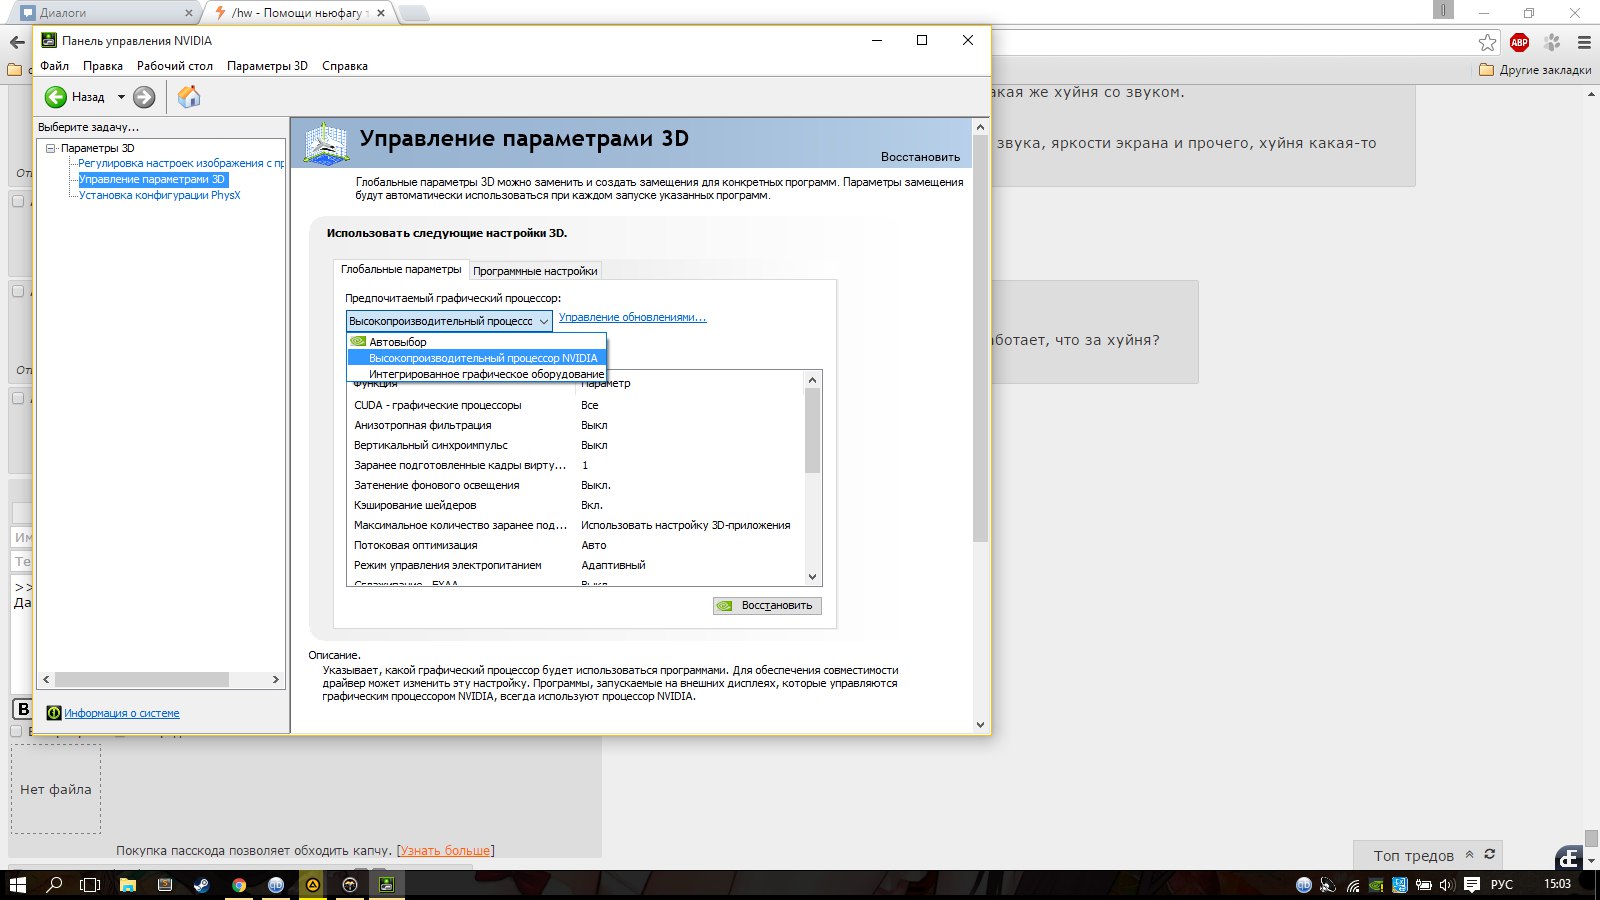Open Task View on the taskbar
The height and width of the screenshot is (900, 1600).
point(90,885)
